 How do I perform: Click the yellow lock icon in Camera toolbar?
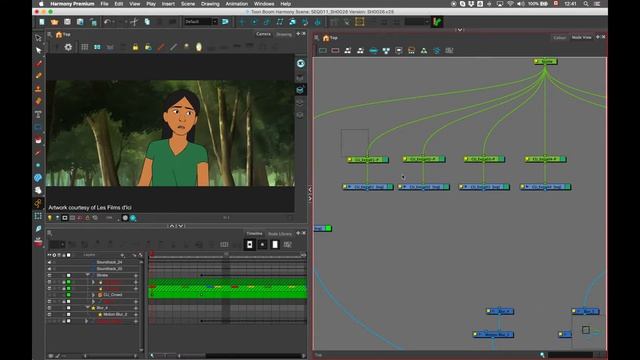135,47
